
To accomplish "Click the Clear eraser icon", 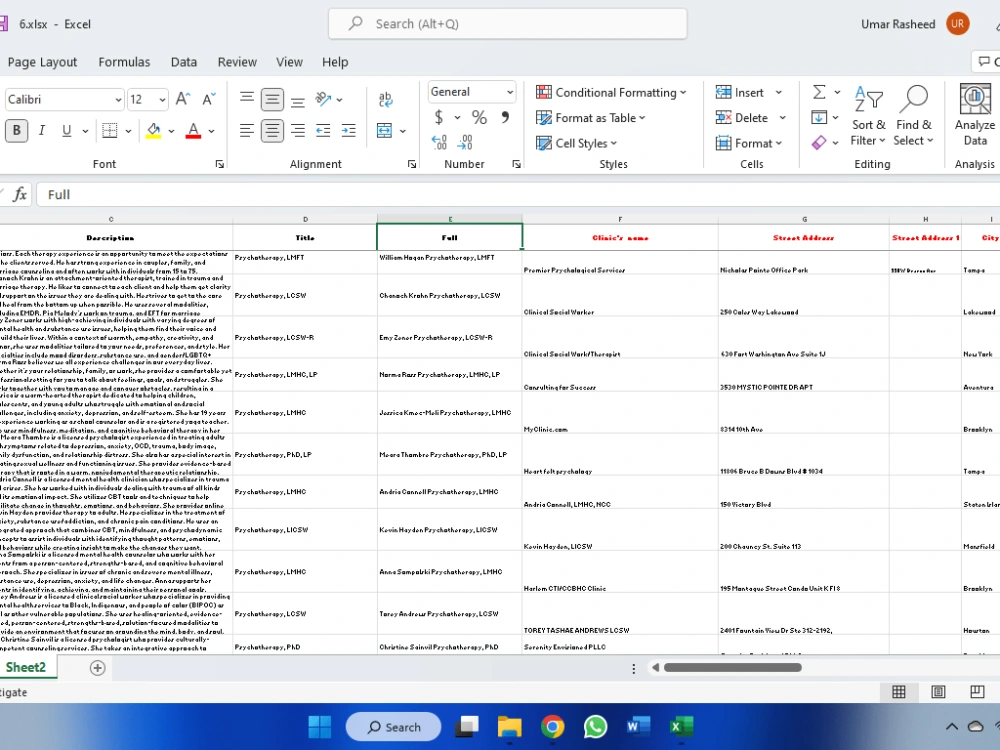I will (820, 143).
